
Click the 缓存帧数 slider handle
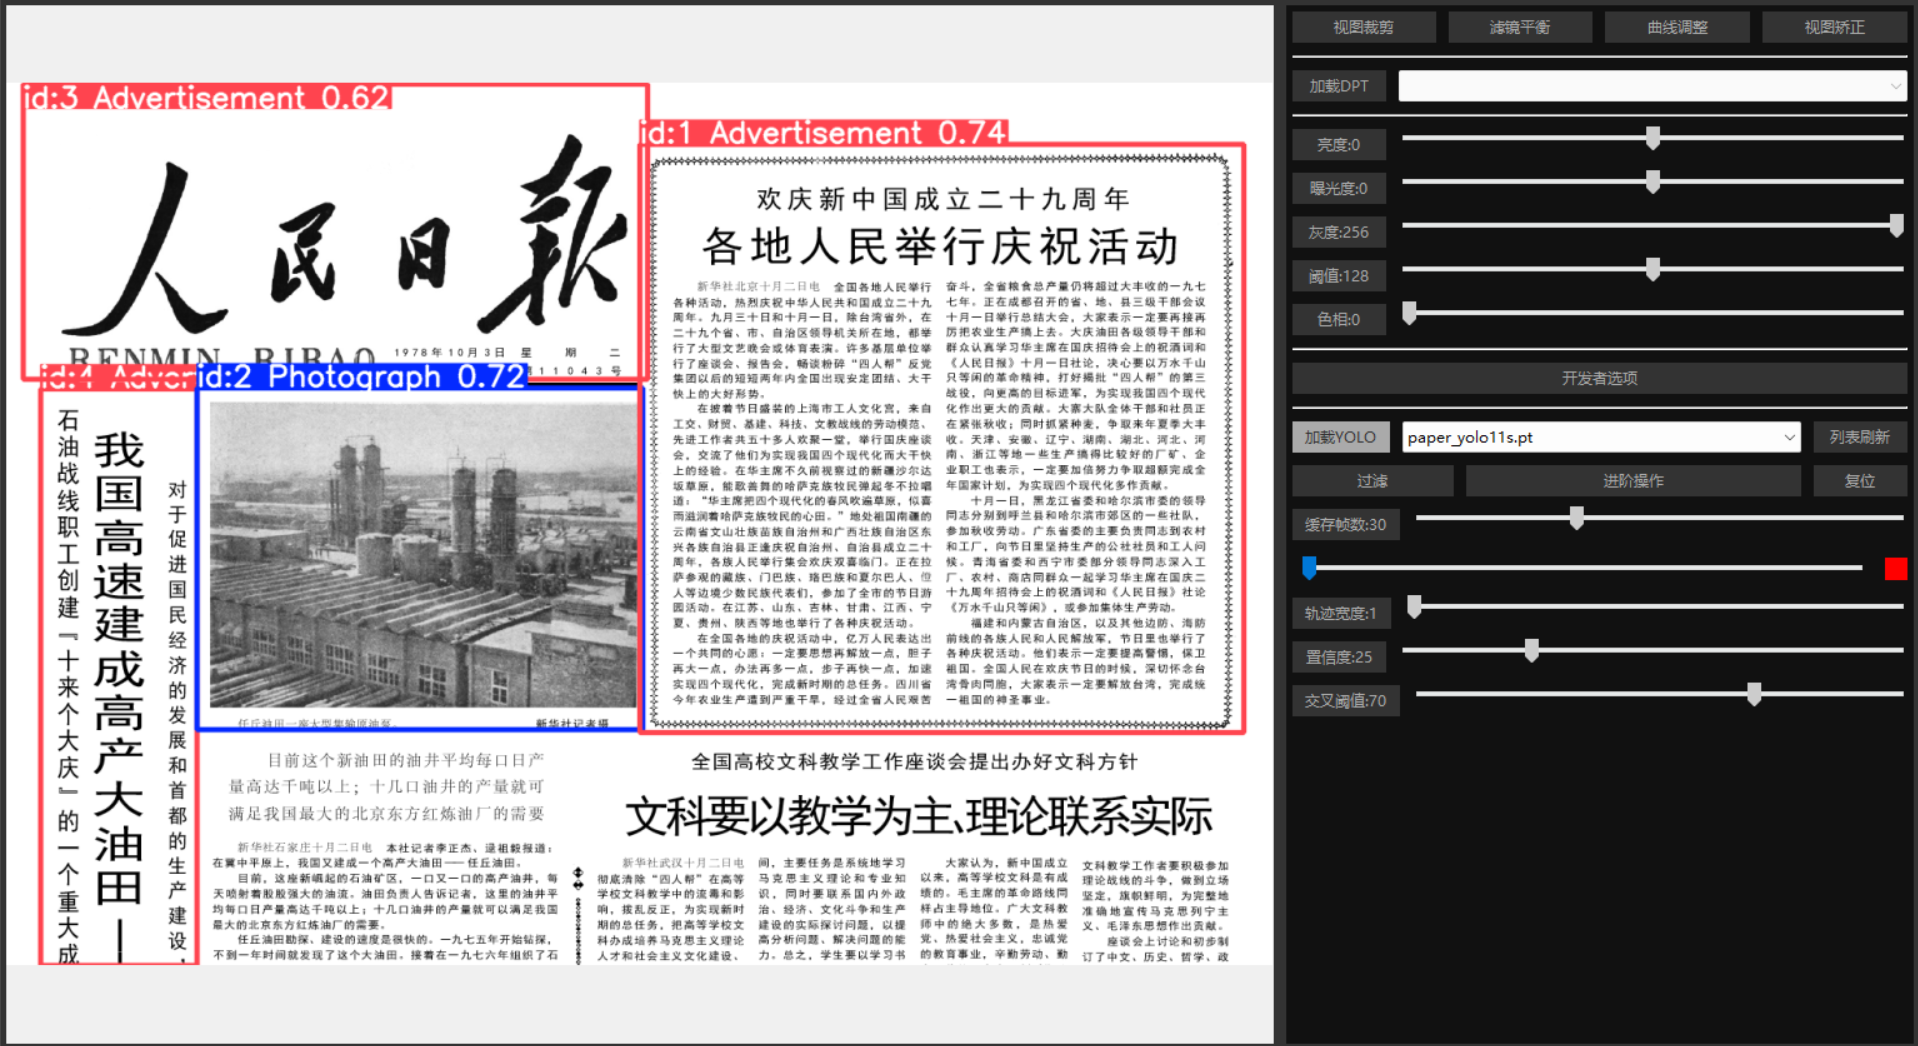(x=1577, y=518)
